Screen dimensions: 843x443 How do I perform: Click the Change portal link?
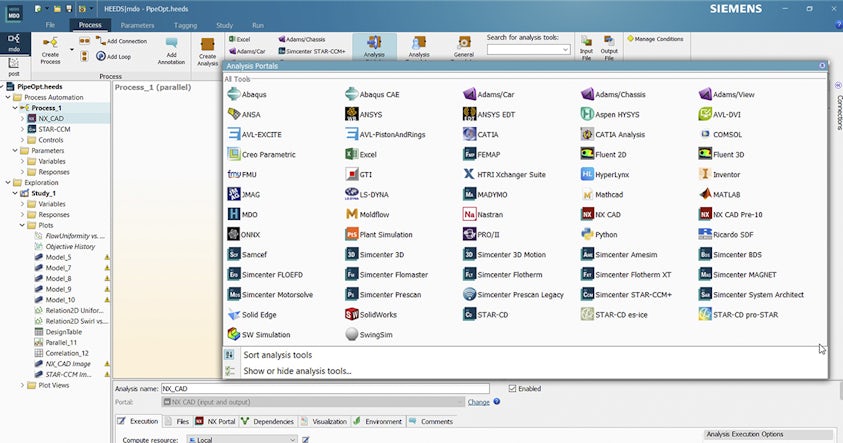478,402
